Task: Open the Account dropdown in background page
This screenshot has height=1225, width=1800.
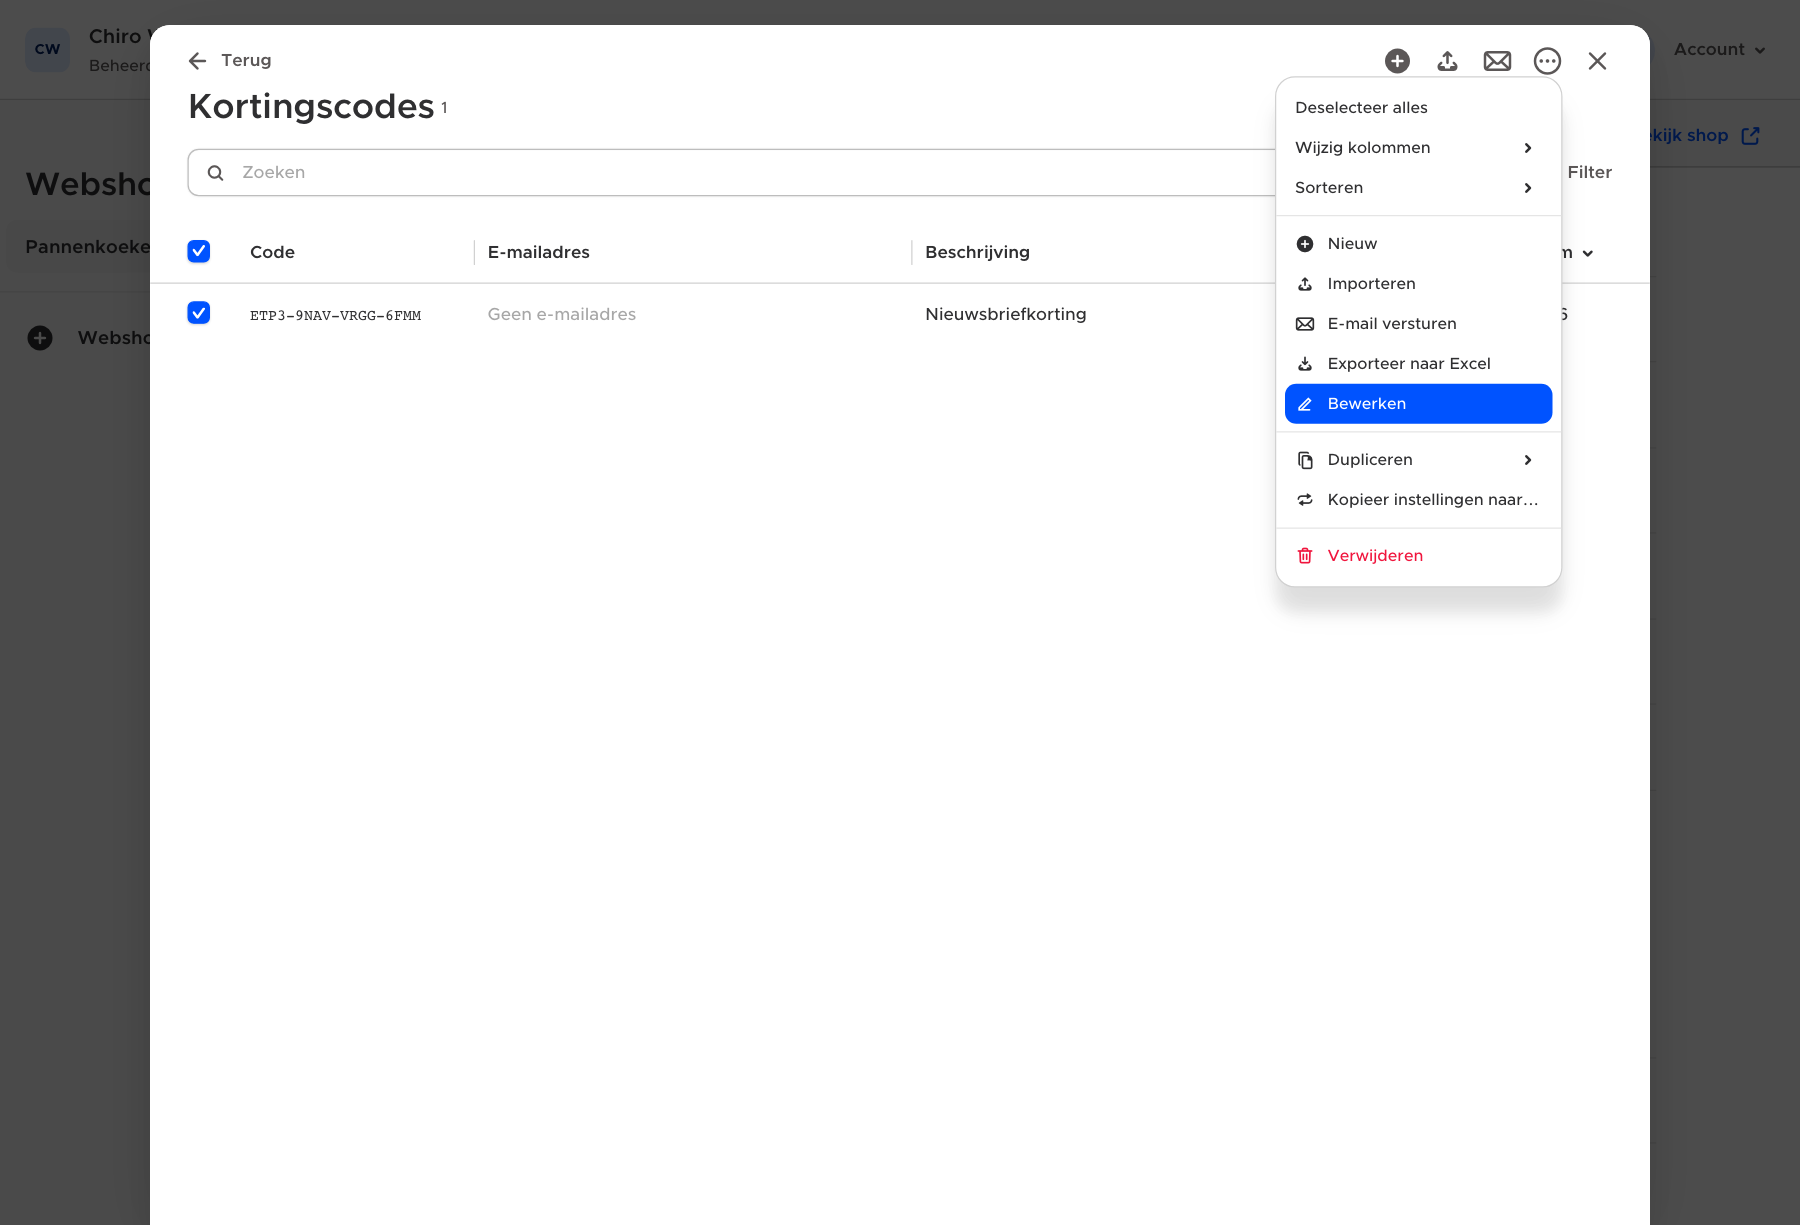Action: pos(1720,49)
